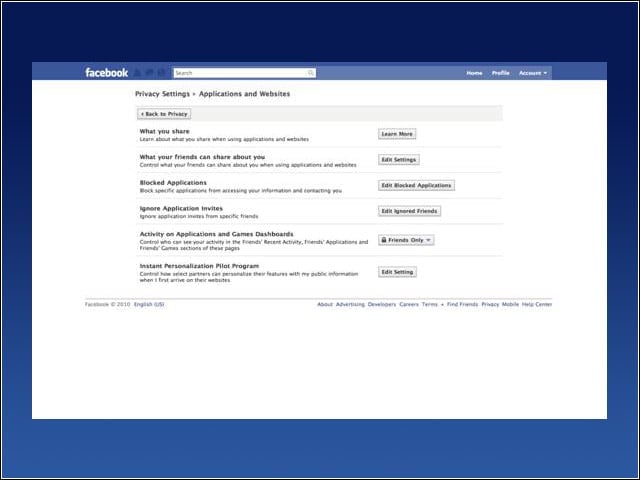This screenshot has height=480, width=640.
Task: Open friend requests icon in header
Action: [x=138, y=73]
